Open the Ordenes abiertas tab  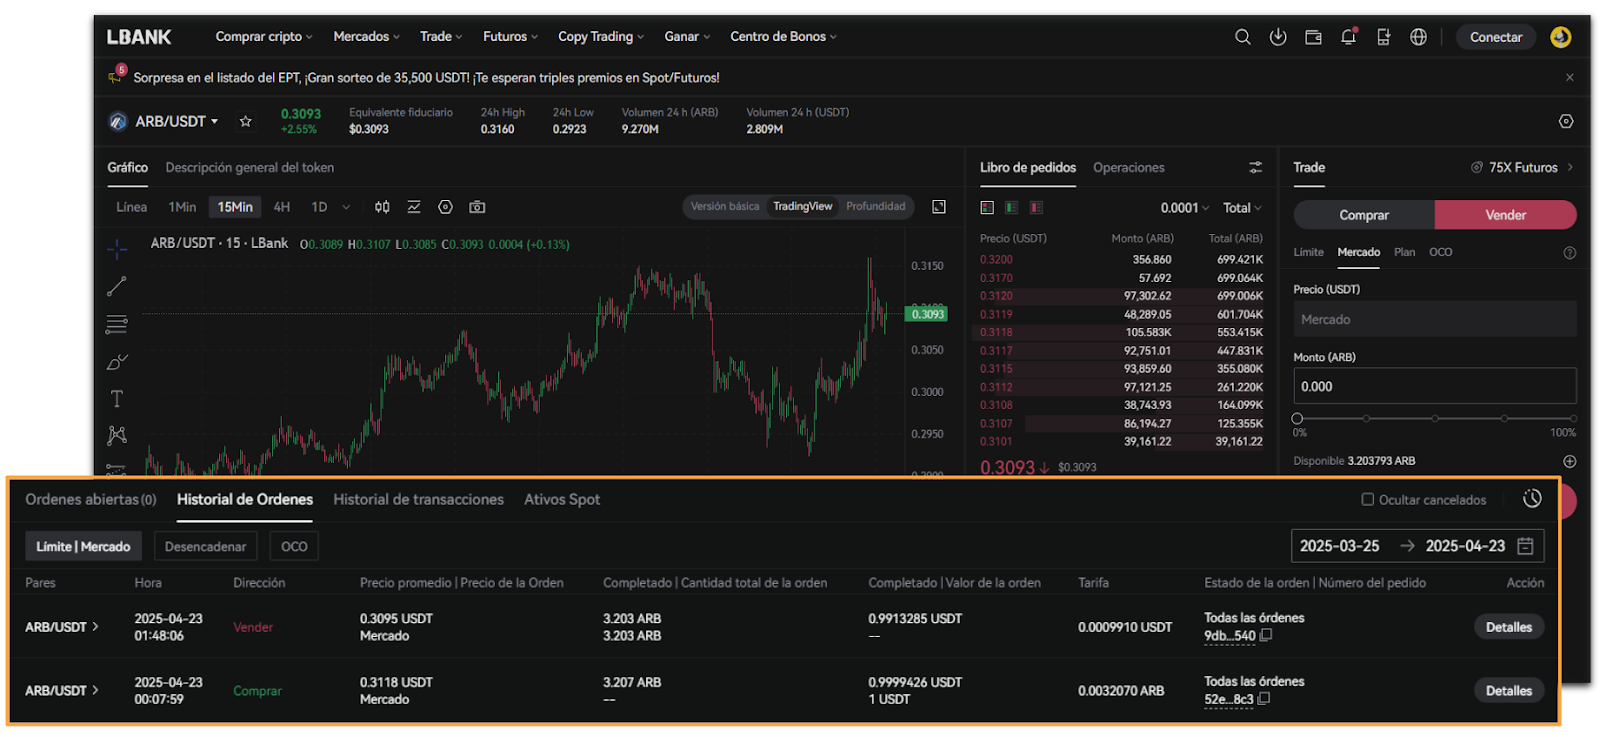click(91, 499)
